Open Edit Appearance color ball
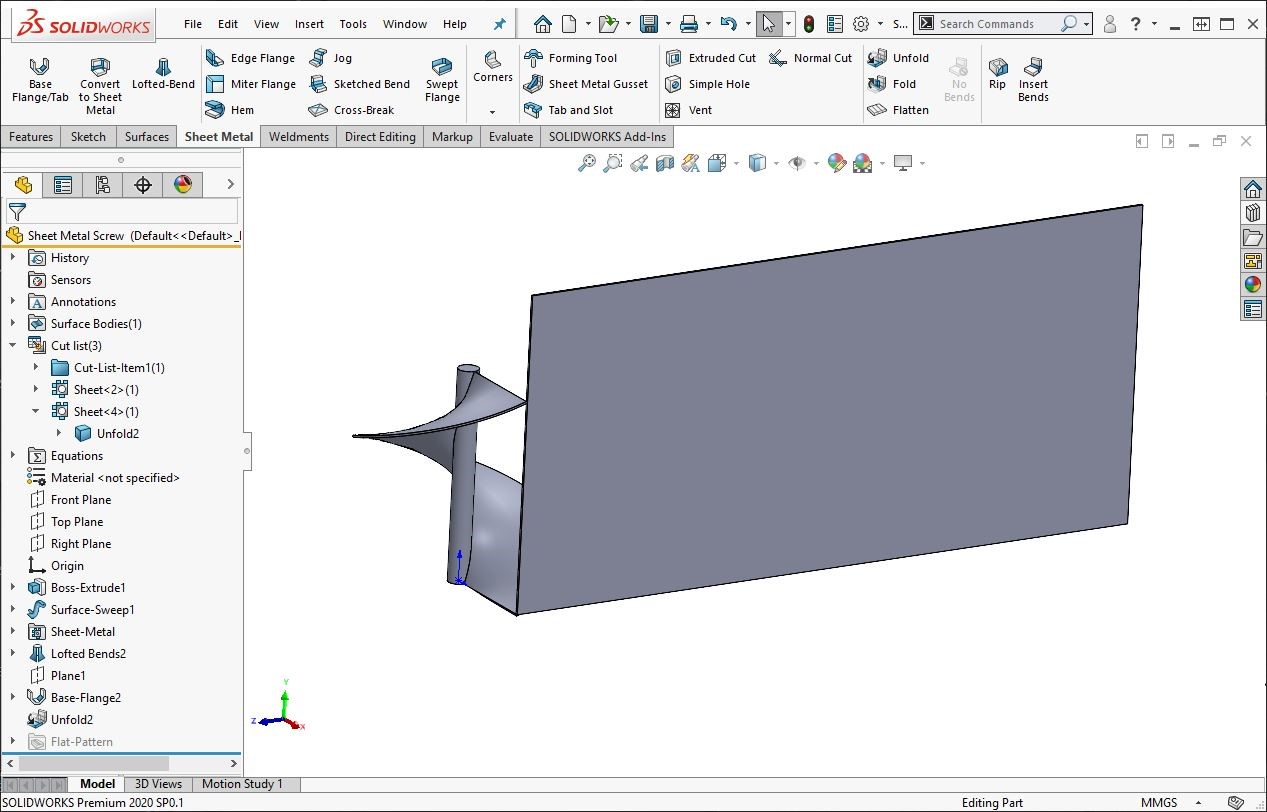Viewport: 1267px width, 812px height. (837, 163)
